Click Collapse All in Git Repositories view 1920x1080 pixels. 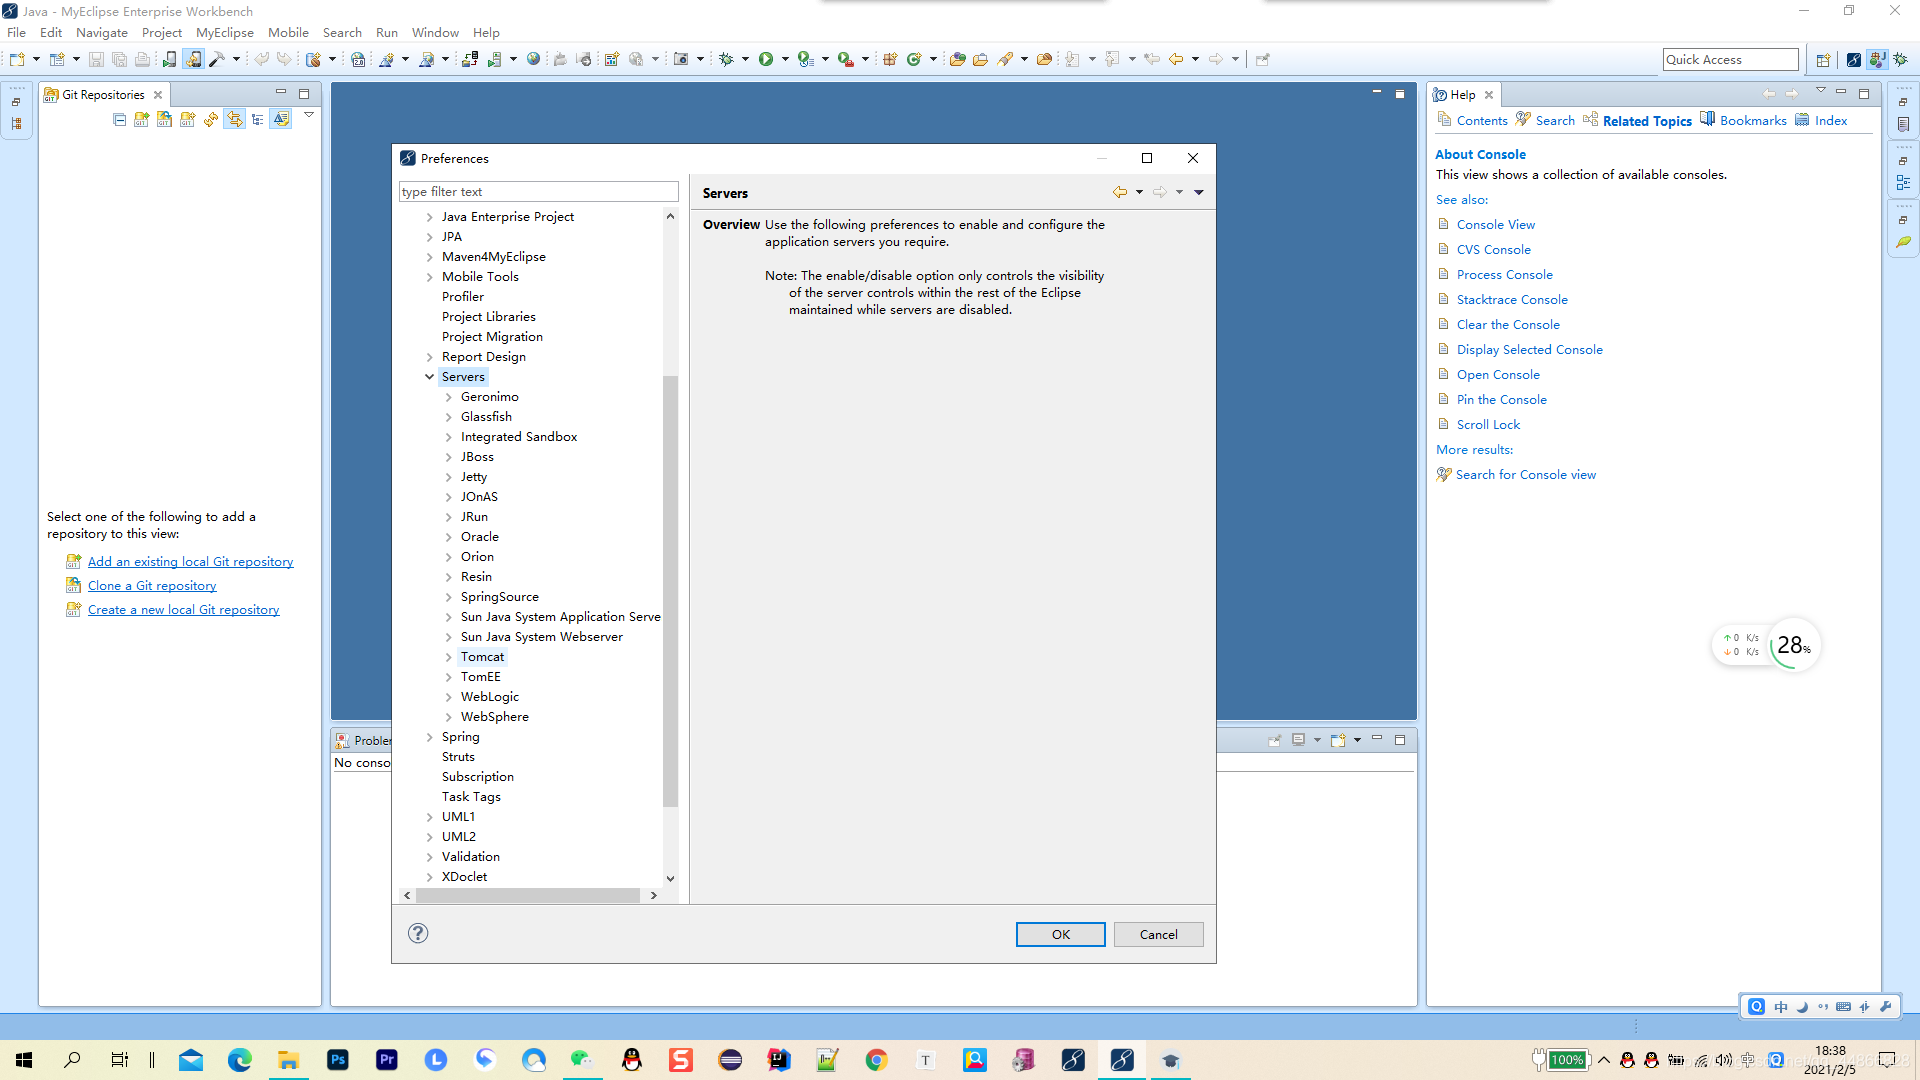point(120,119)
